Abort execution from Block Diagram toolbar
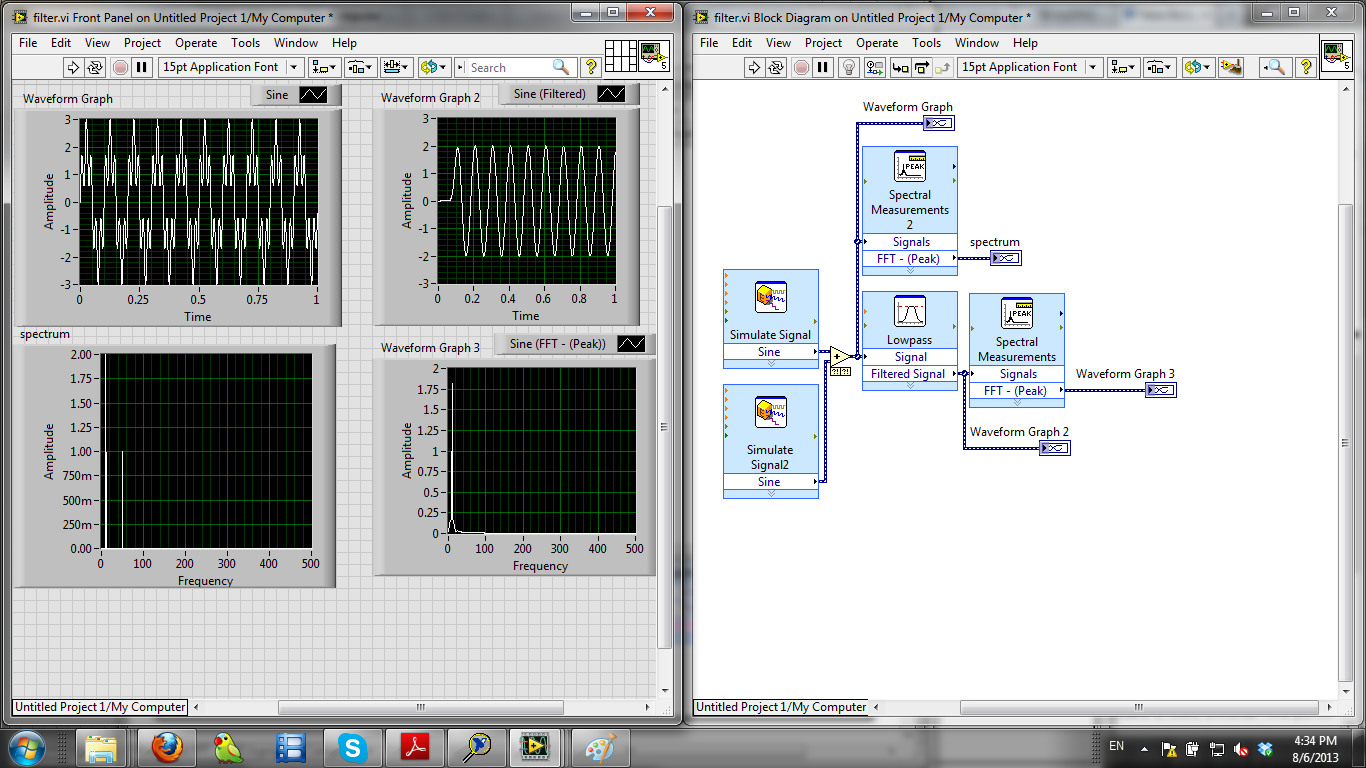This screenshot has width=1366, height=768. click(801, 67)
